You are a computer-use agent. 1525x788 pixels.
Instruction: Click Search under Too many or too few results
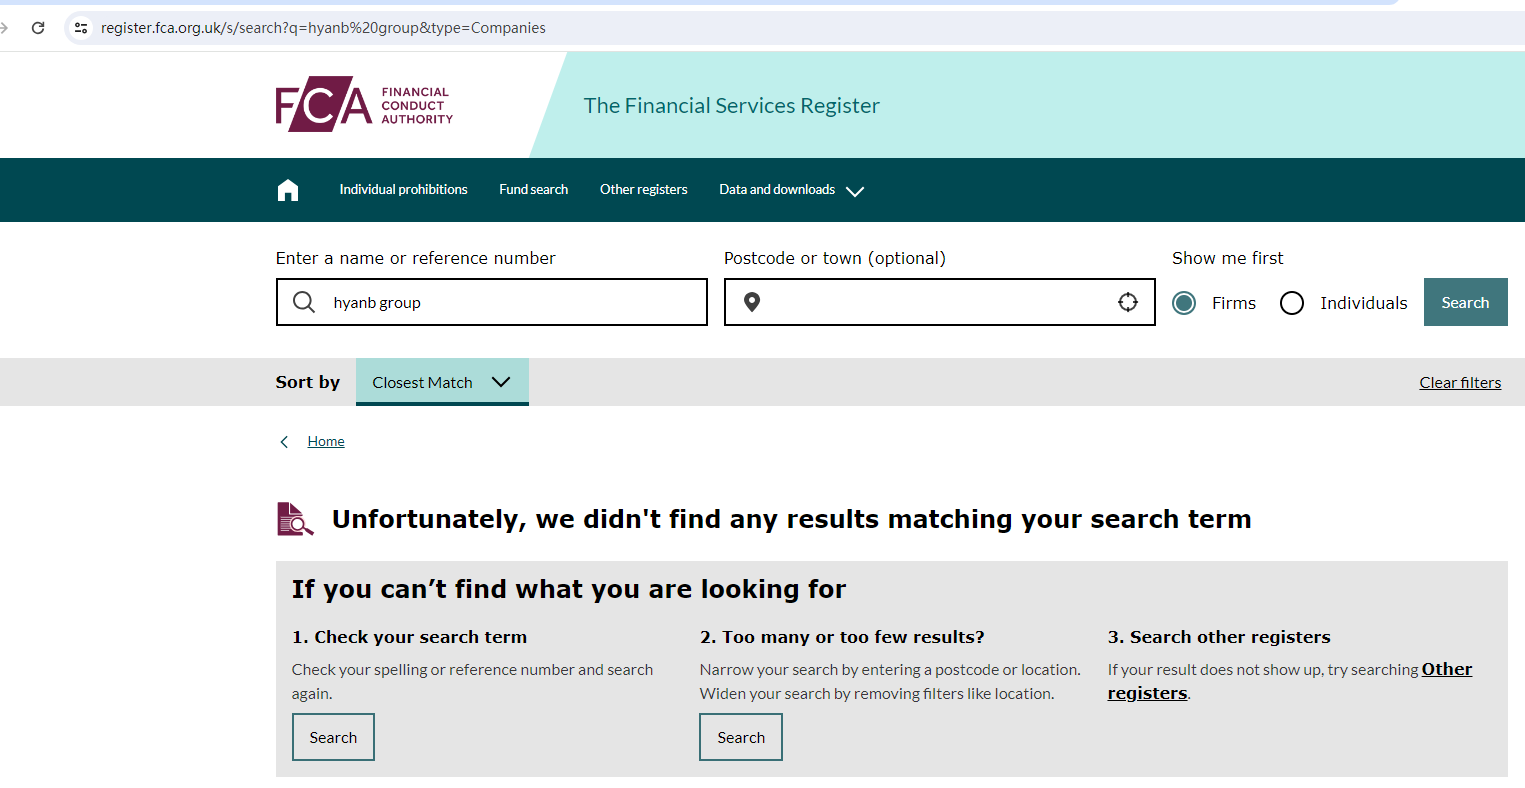coord(741,737)
